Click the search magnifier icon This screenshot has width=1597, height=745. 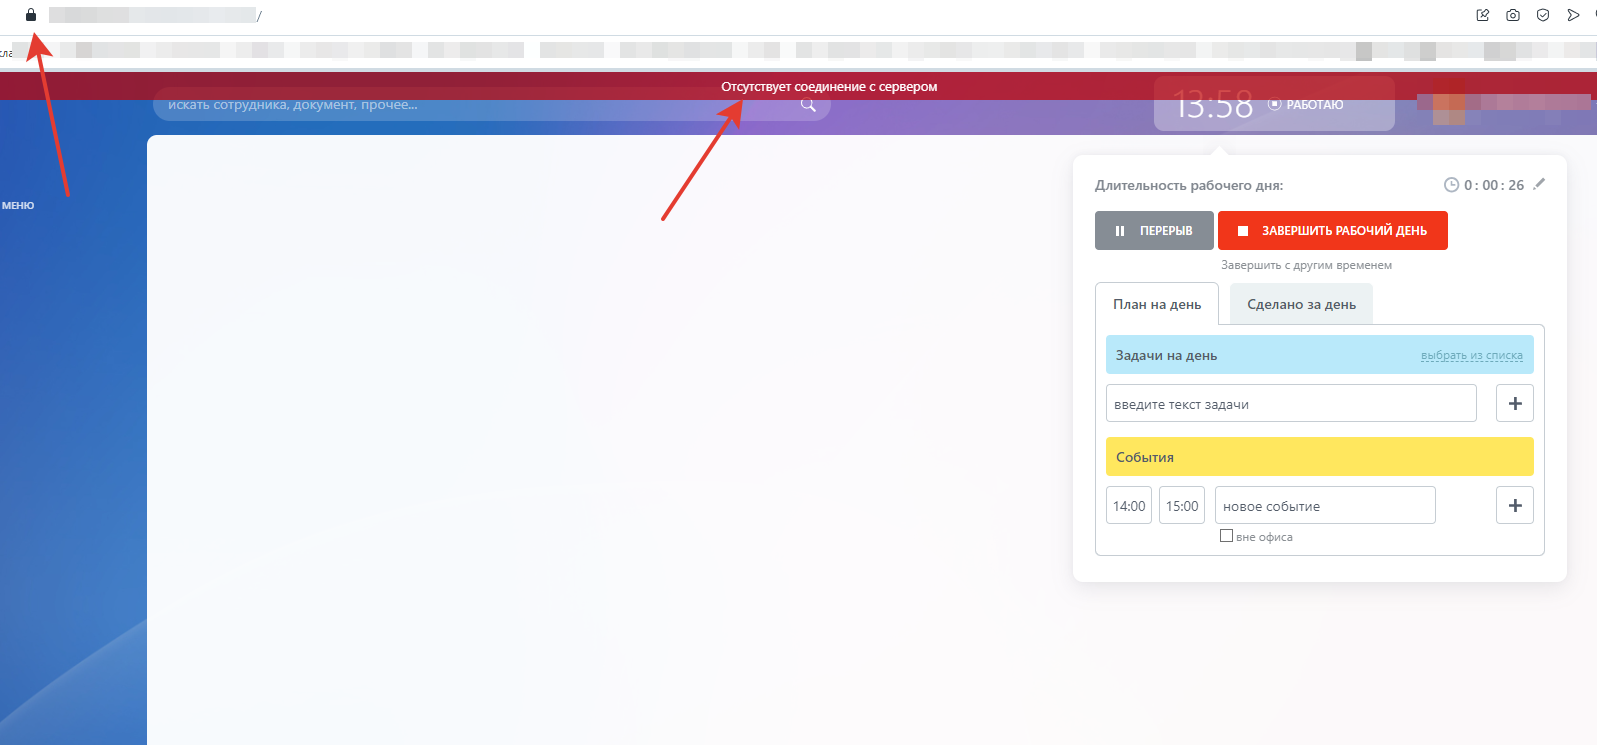click(808, 105)
